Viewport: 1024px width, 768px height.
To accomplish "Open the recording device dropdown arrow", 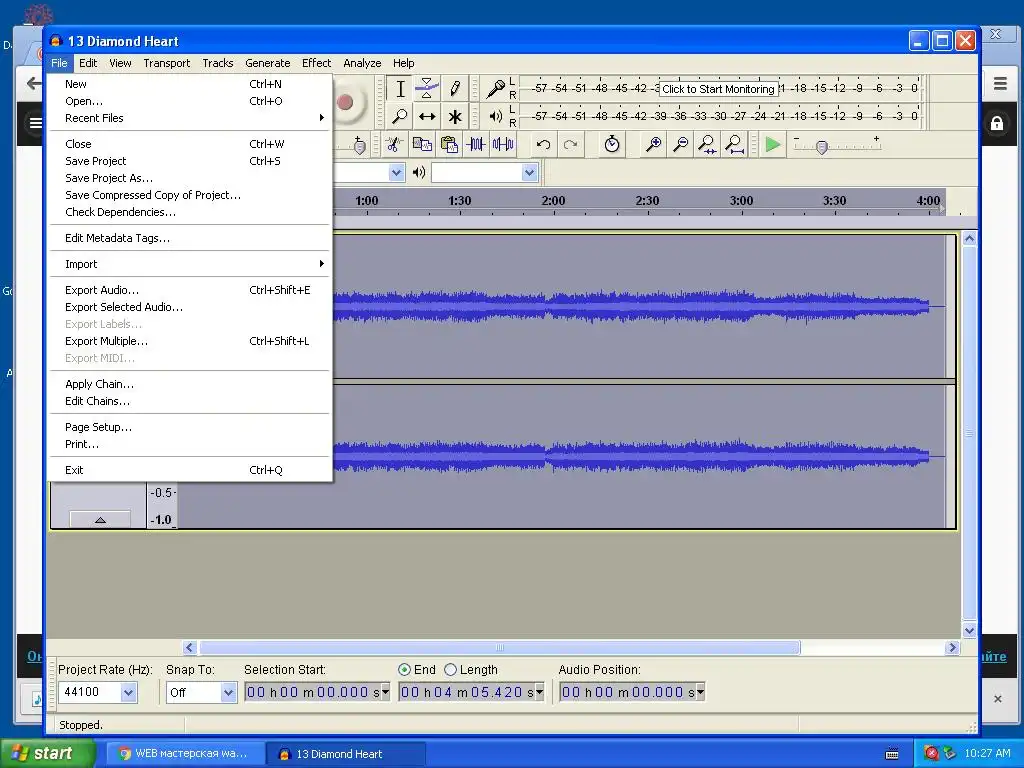I will pos(396,172).
